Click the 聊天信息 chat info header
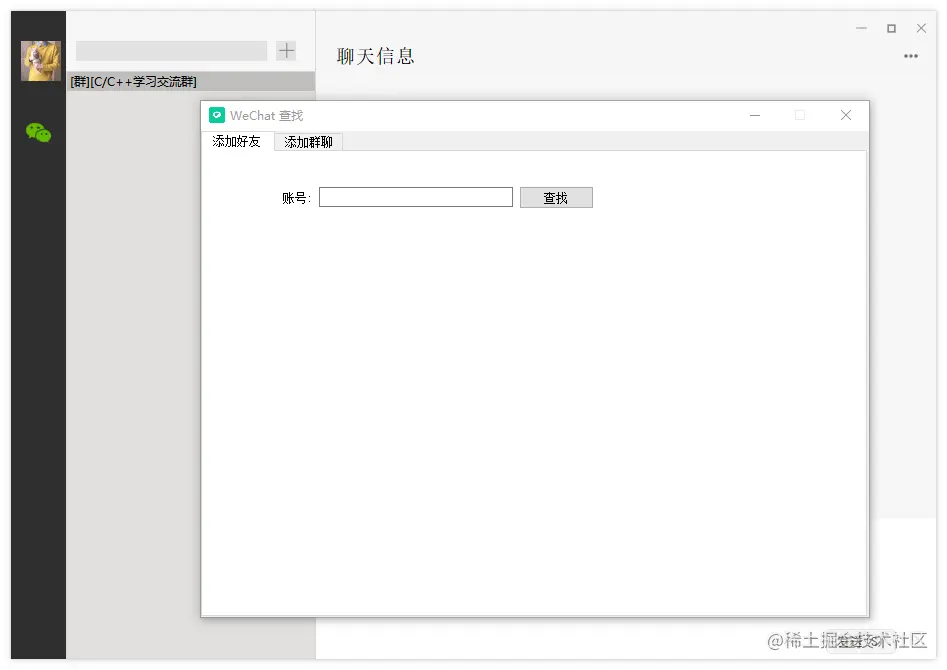Viewport: 947px width, 670px height. click(375, 56)
